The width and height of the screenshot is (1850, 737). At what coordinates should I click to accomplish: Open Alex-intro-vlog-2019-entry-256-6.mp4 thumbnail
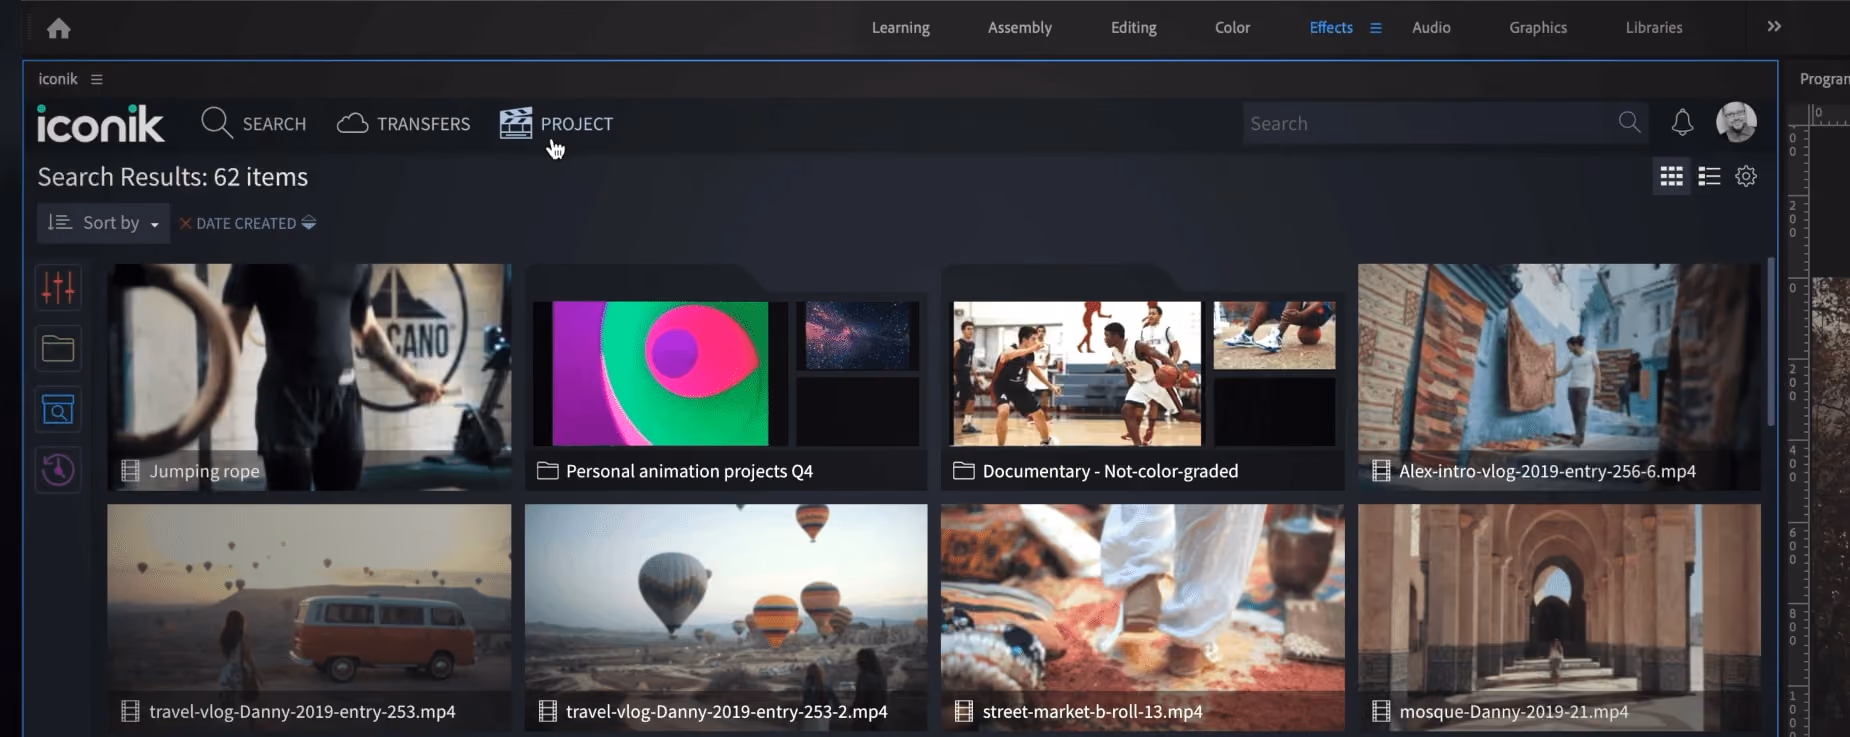tap(1559, 377)
